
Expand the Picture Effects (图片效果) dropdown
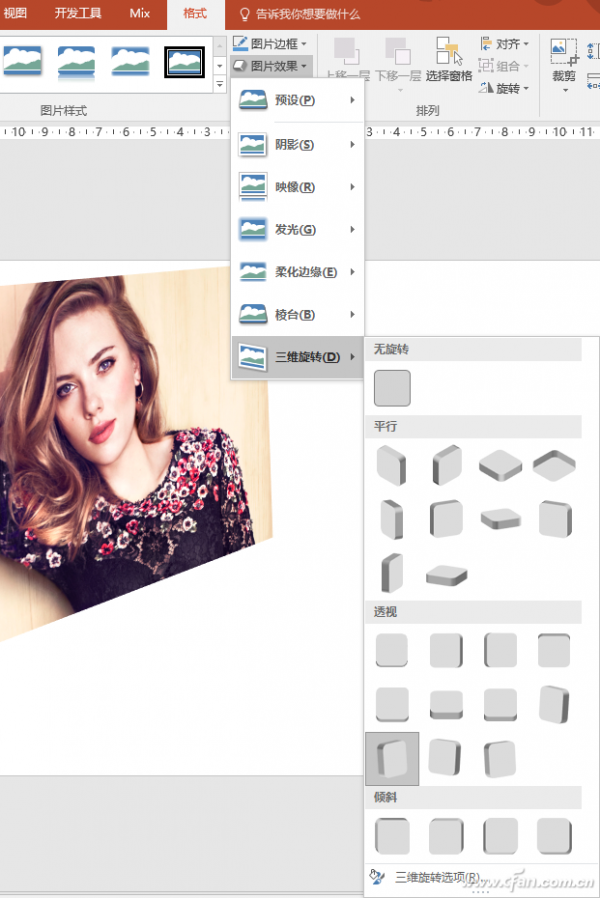pos(270,66)
